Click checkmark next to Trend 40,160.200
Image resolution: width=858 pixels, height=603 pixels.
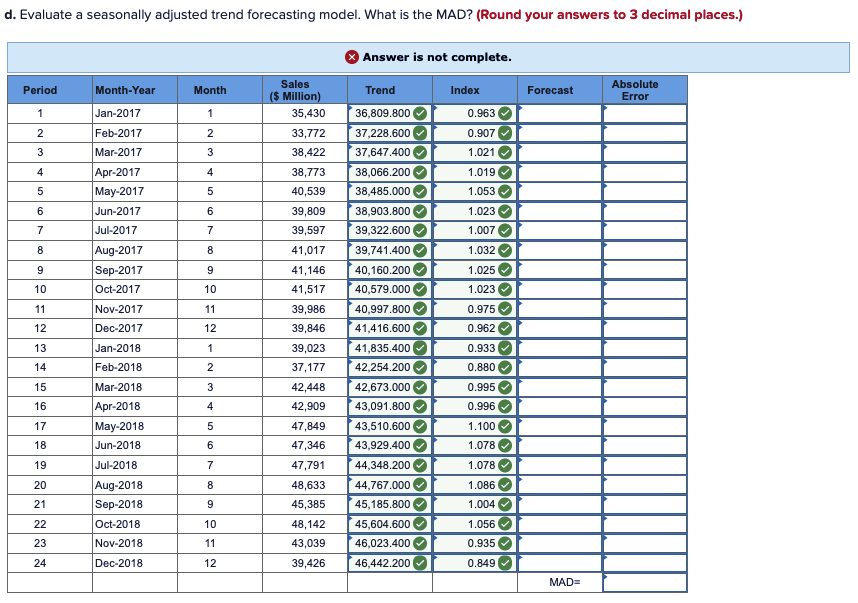(x=421, y=269)
